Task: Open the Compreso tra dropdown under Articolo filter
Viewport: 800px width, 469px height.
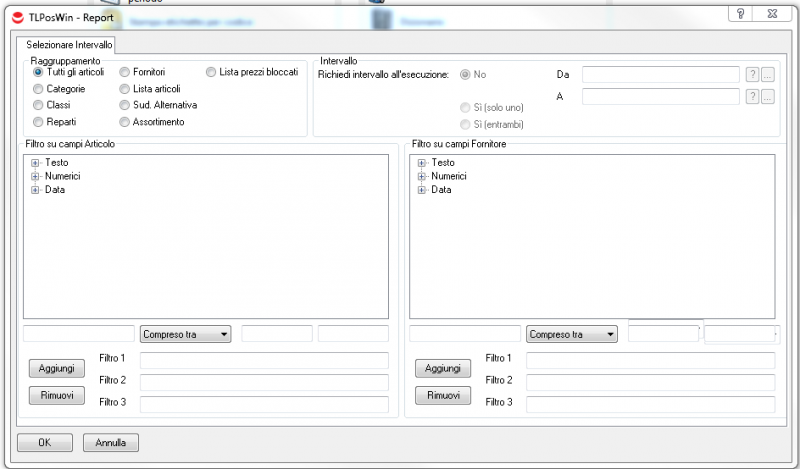Action: [186, 334]
